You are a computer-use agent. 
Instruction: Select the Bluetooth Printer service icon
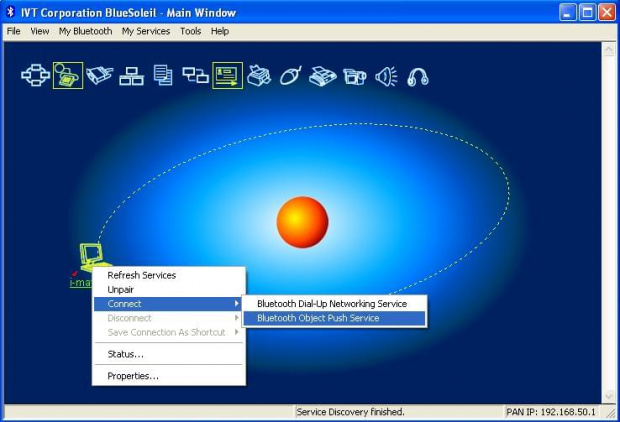[259, 75]
